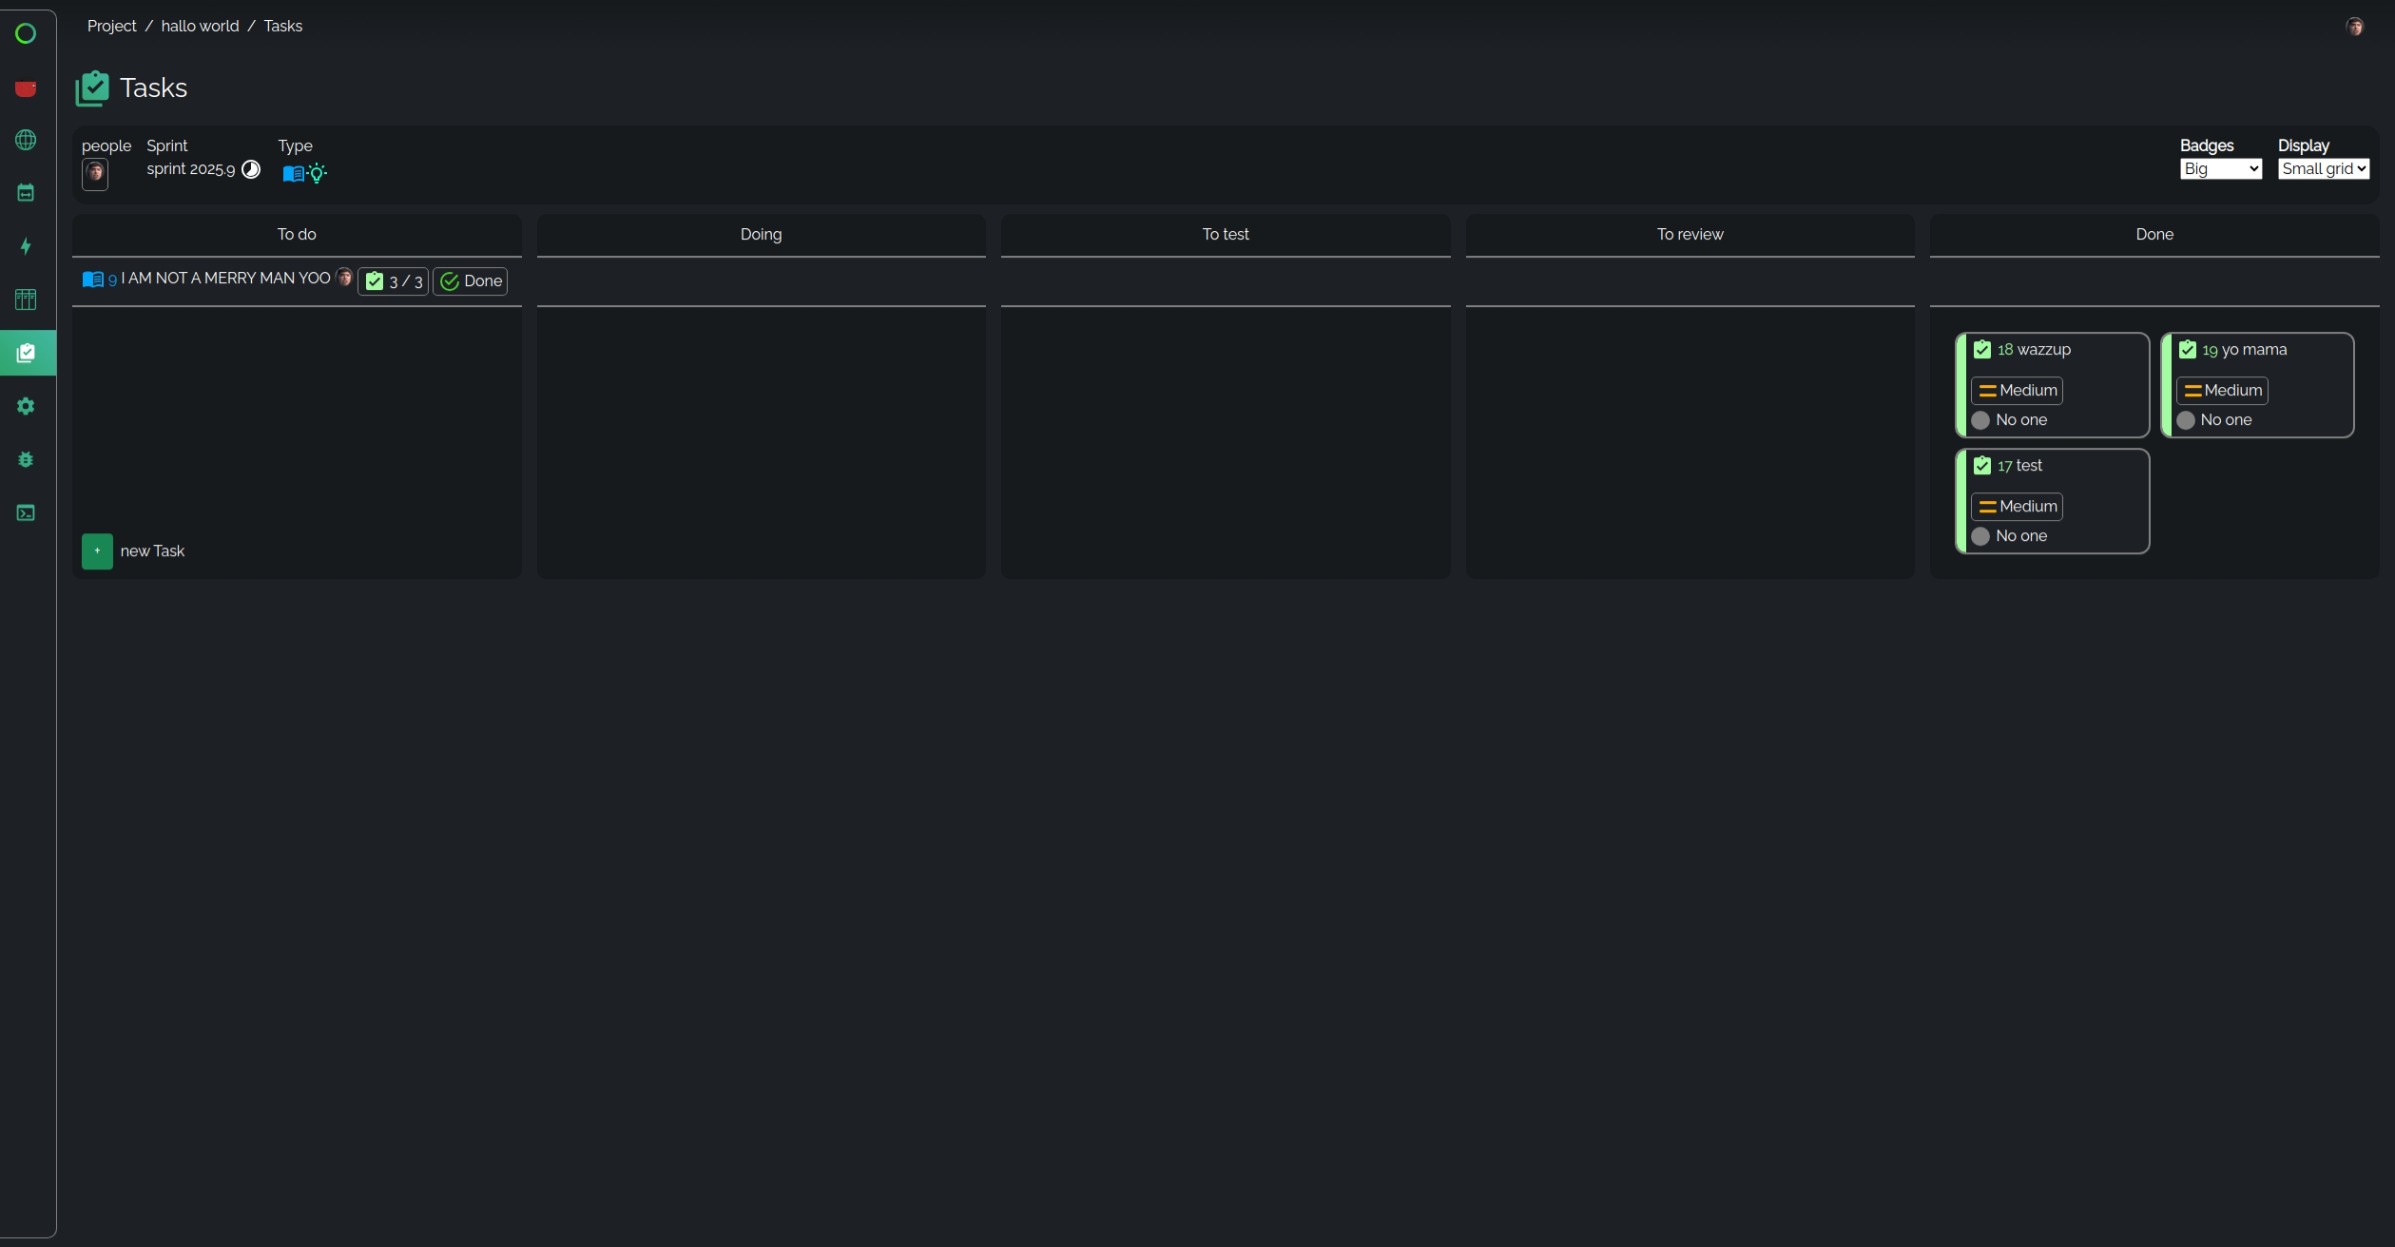
Task: Go to 'hallo world' breadcrumb
Action: click(x=200, y=26)
